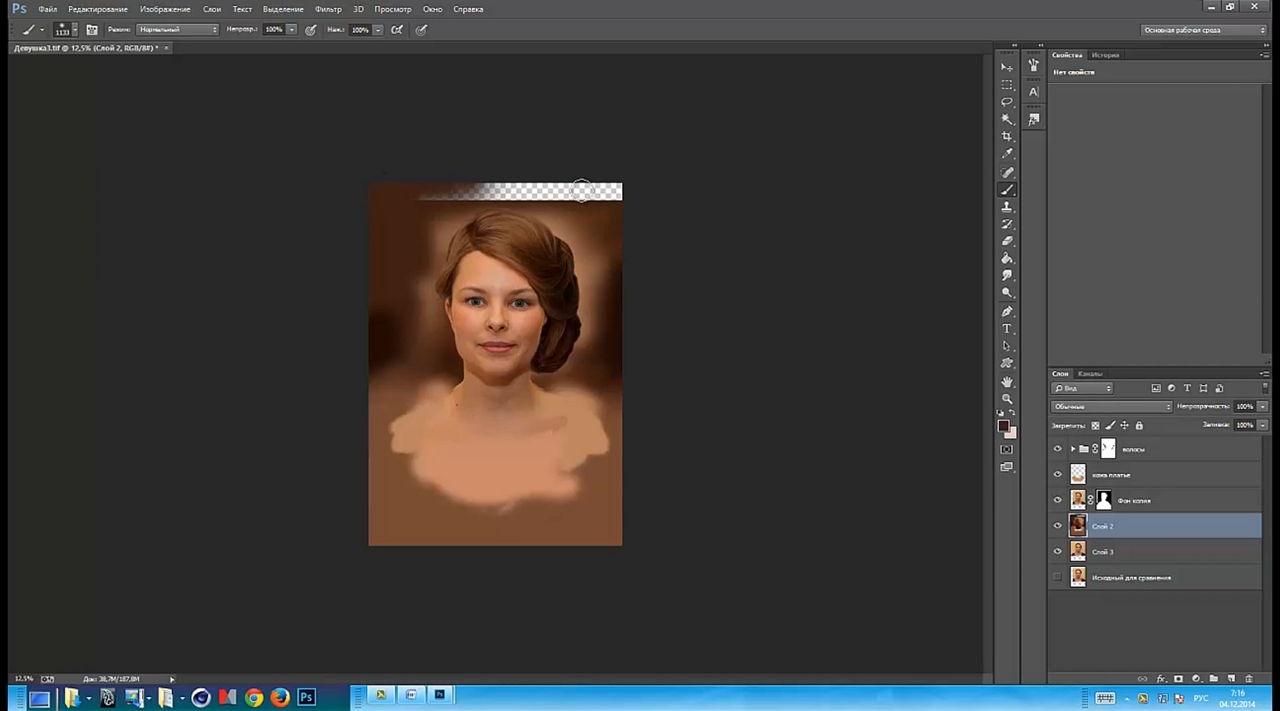Switch to the 'Каналы' tab

1090,374
